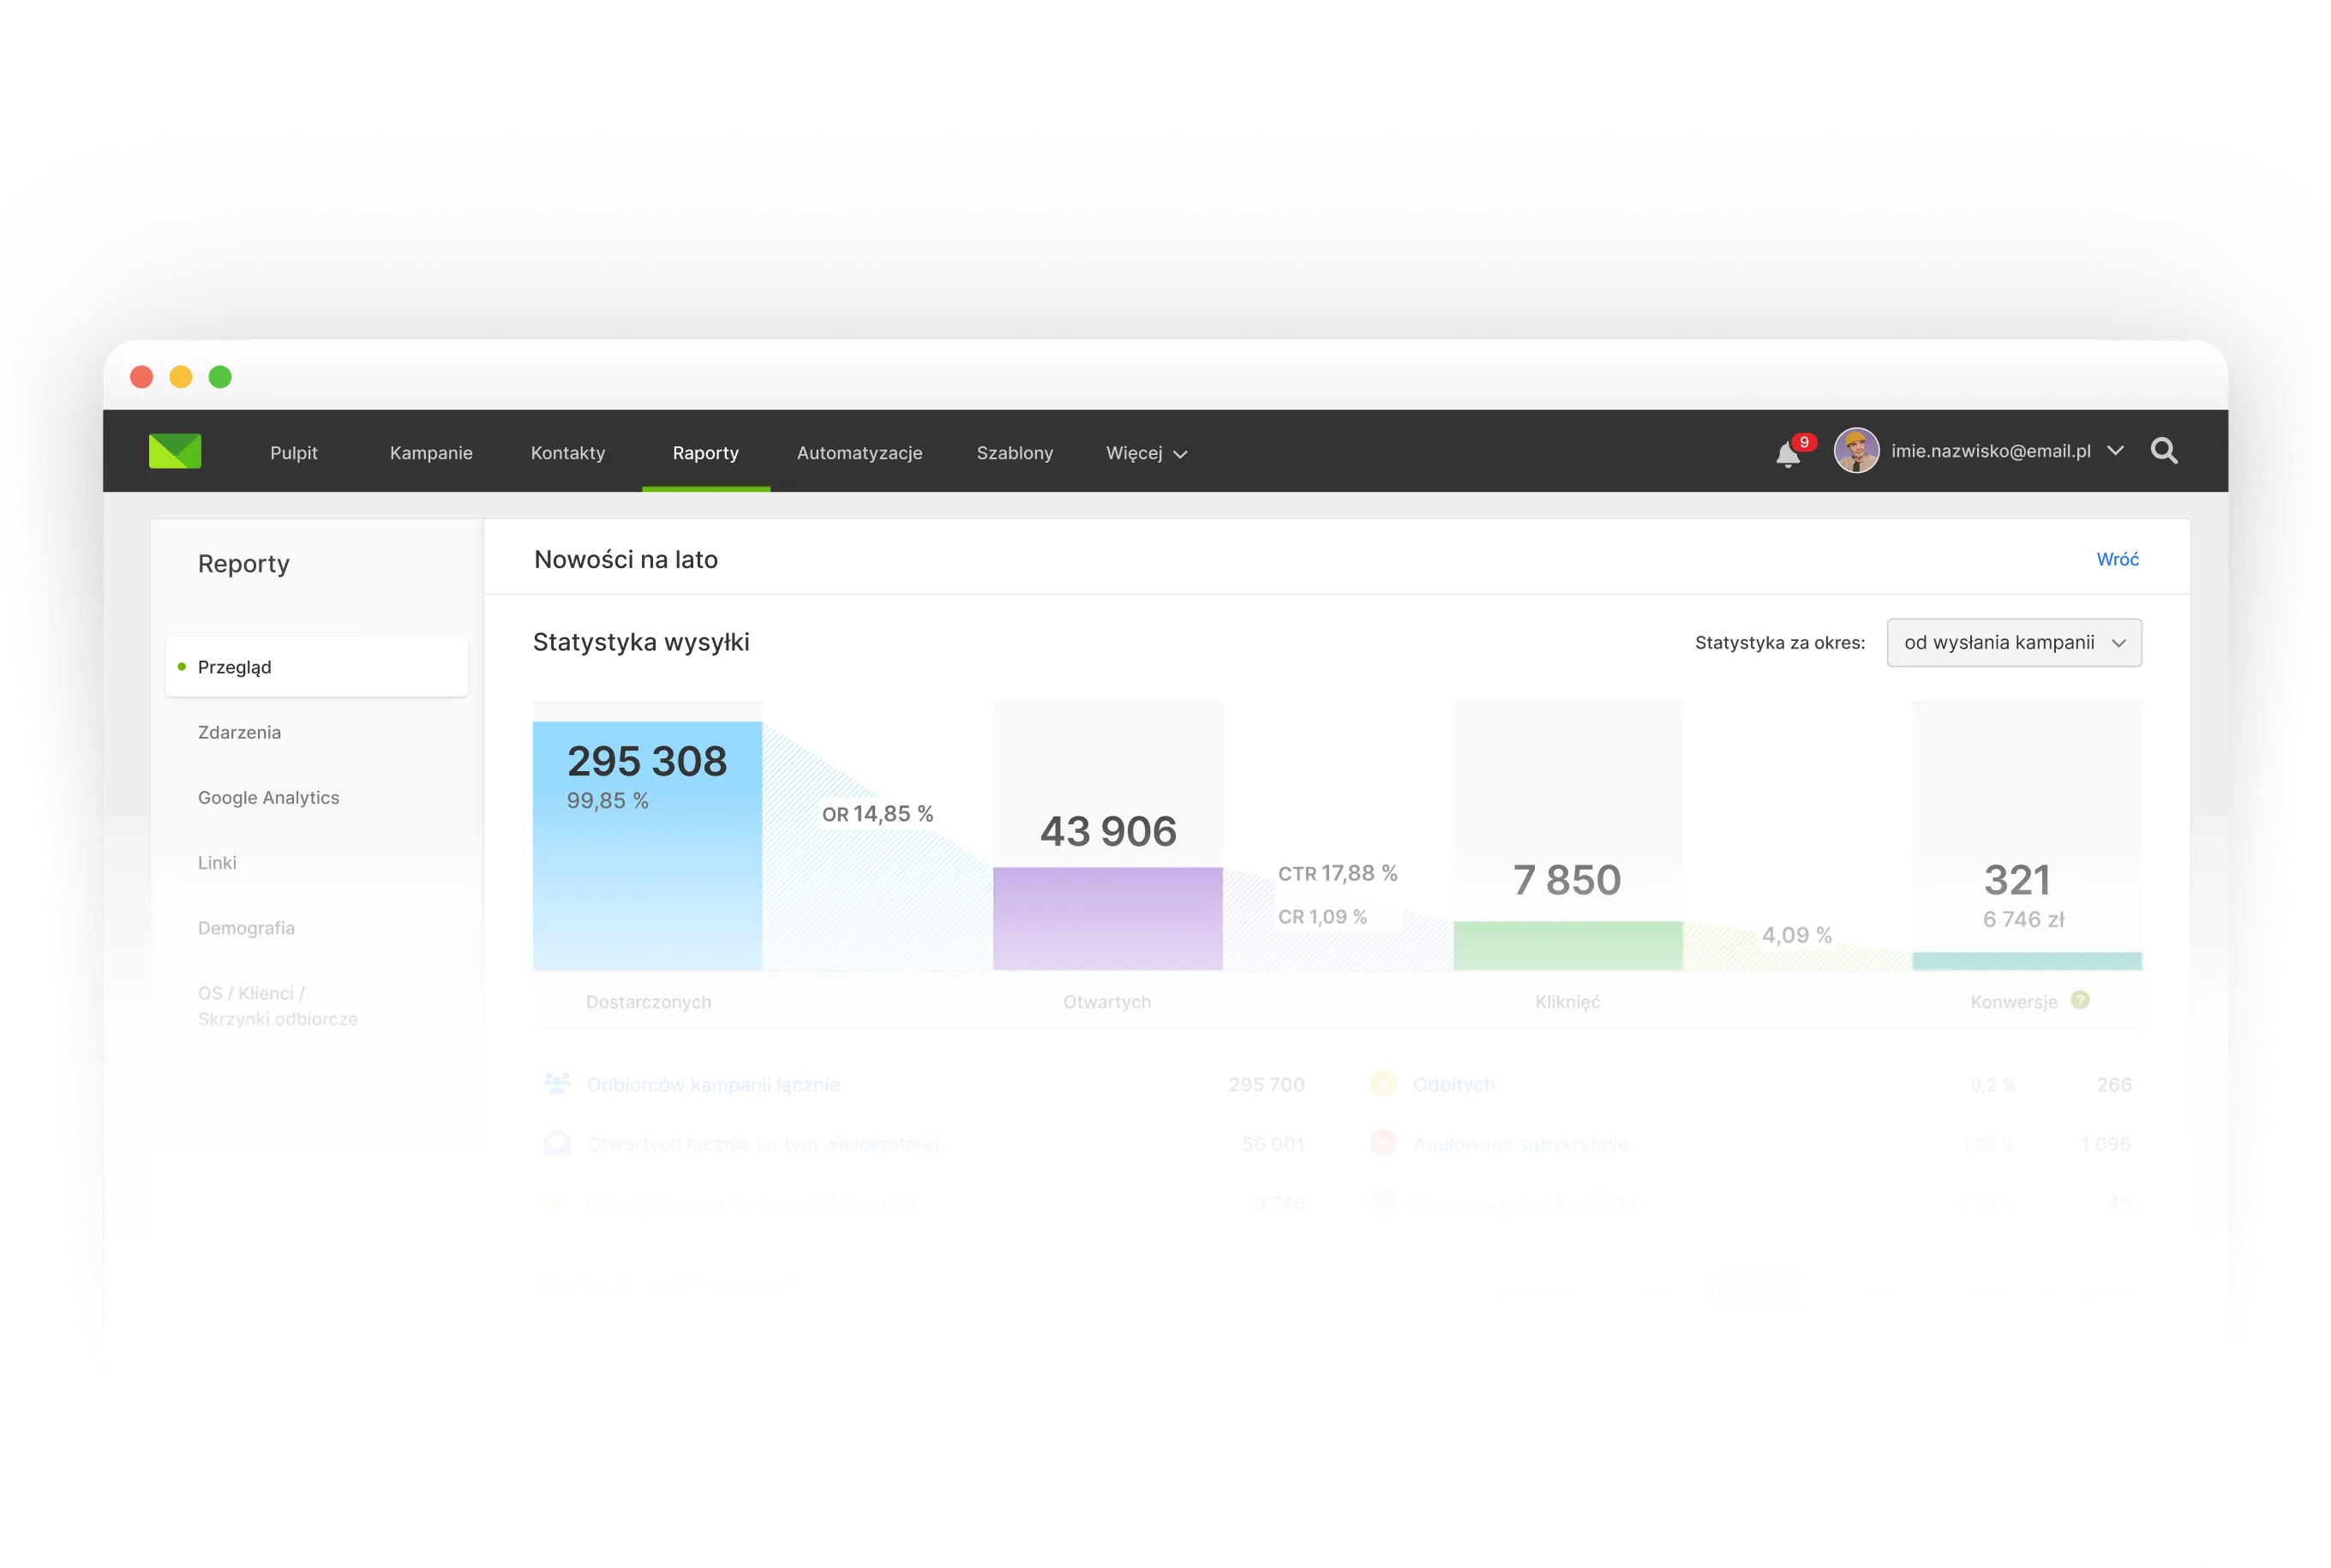
Task: Open the notifications bell
Action: click(1787, 455)
